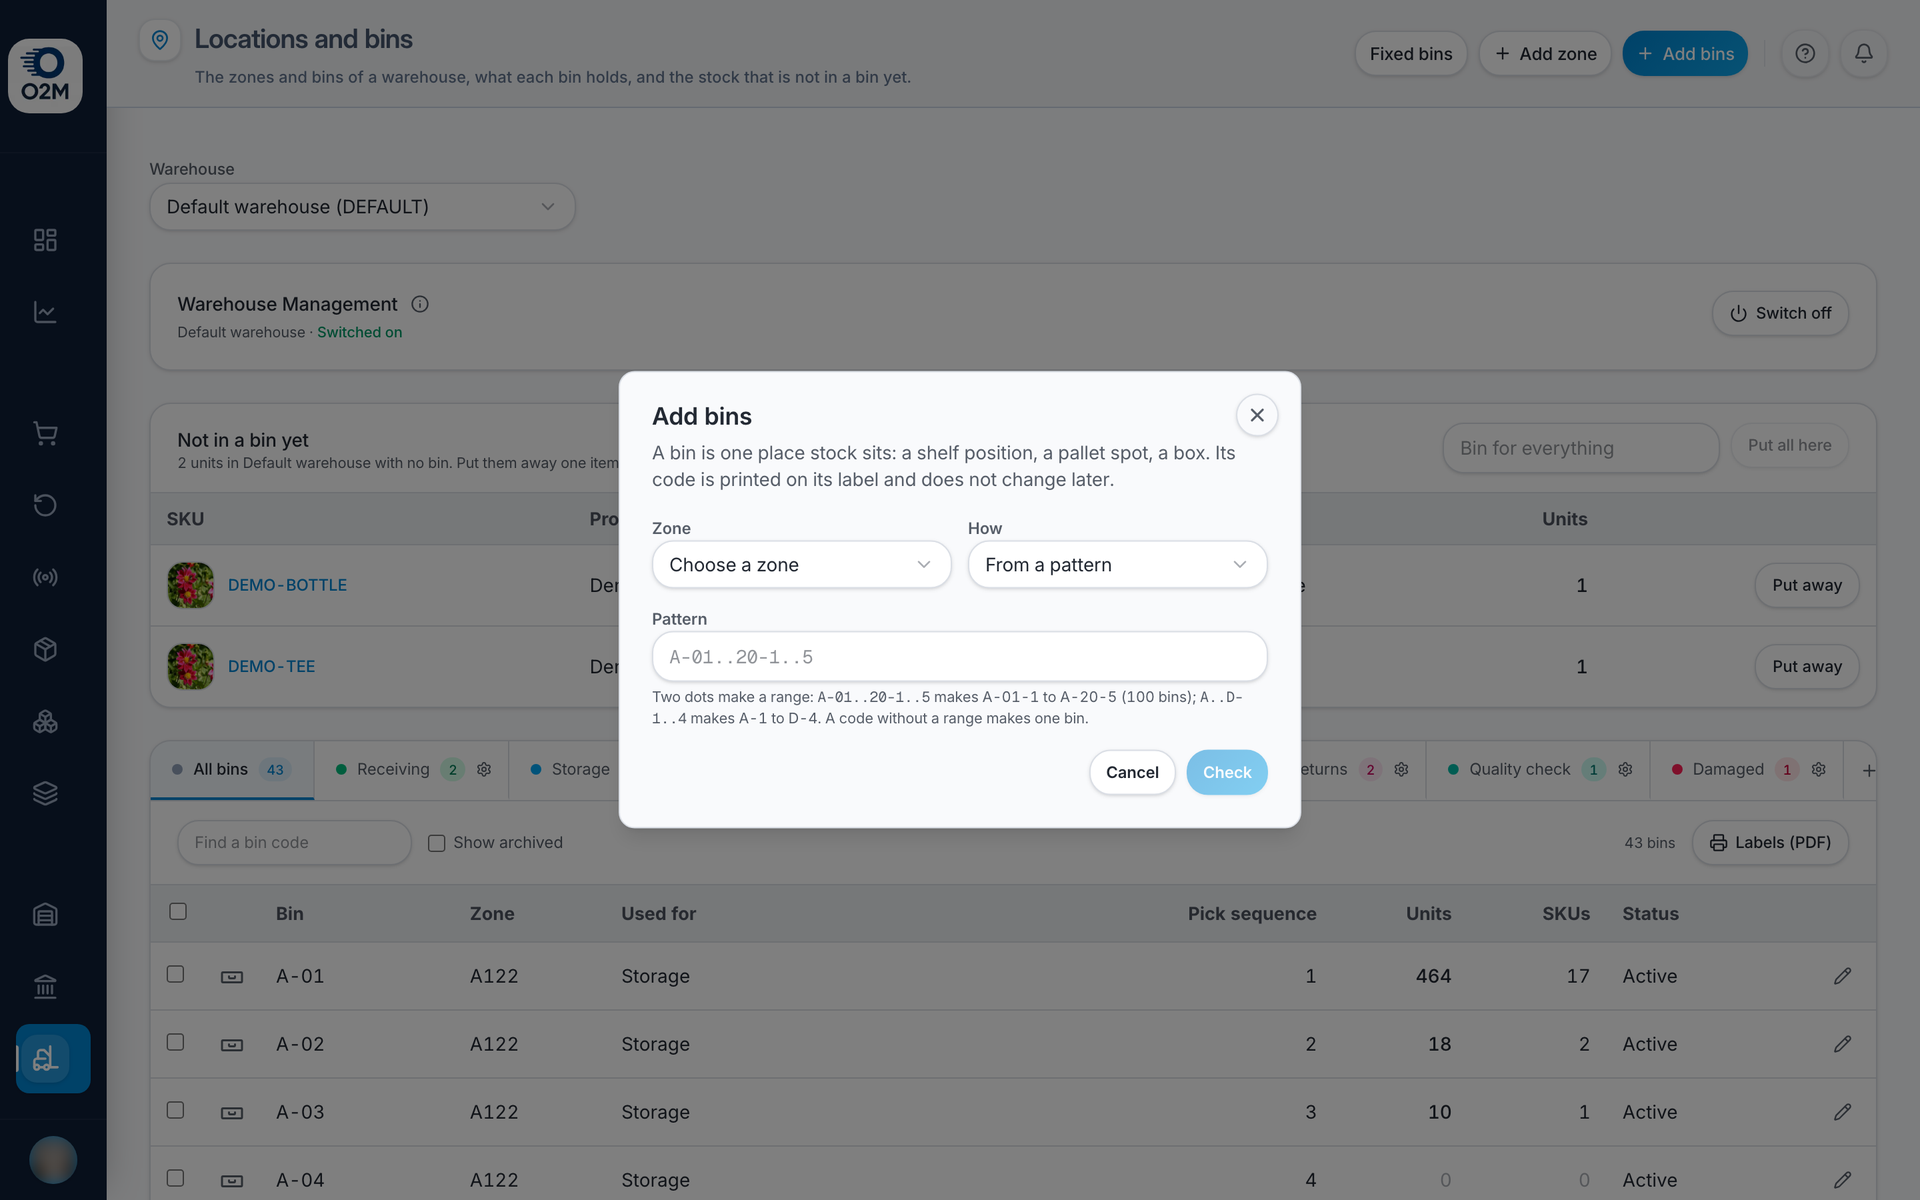The height and width of the screenshot is (1200, 1920).
Task: Switch to the Quality check tab
Action: tap(1538, 769)
